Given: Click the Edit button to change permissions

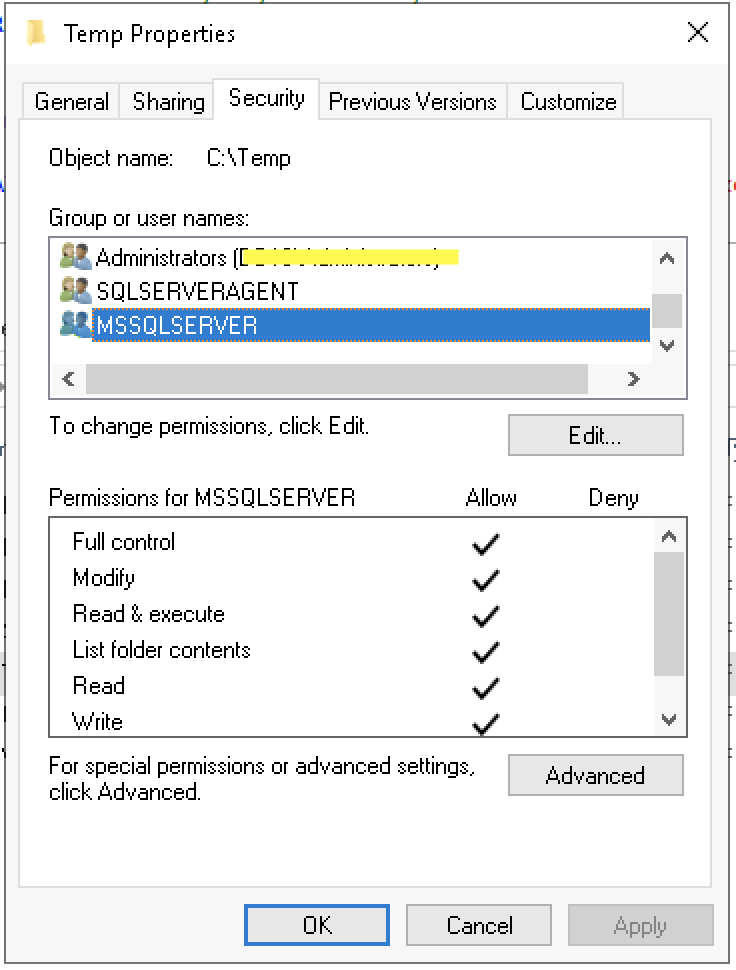Looking at the screenshot, I should point(595,434).
